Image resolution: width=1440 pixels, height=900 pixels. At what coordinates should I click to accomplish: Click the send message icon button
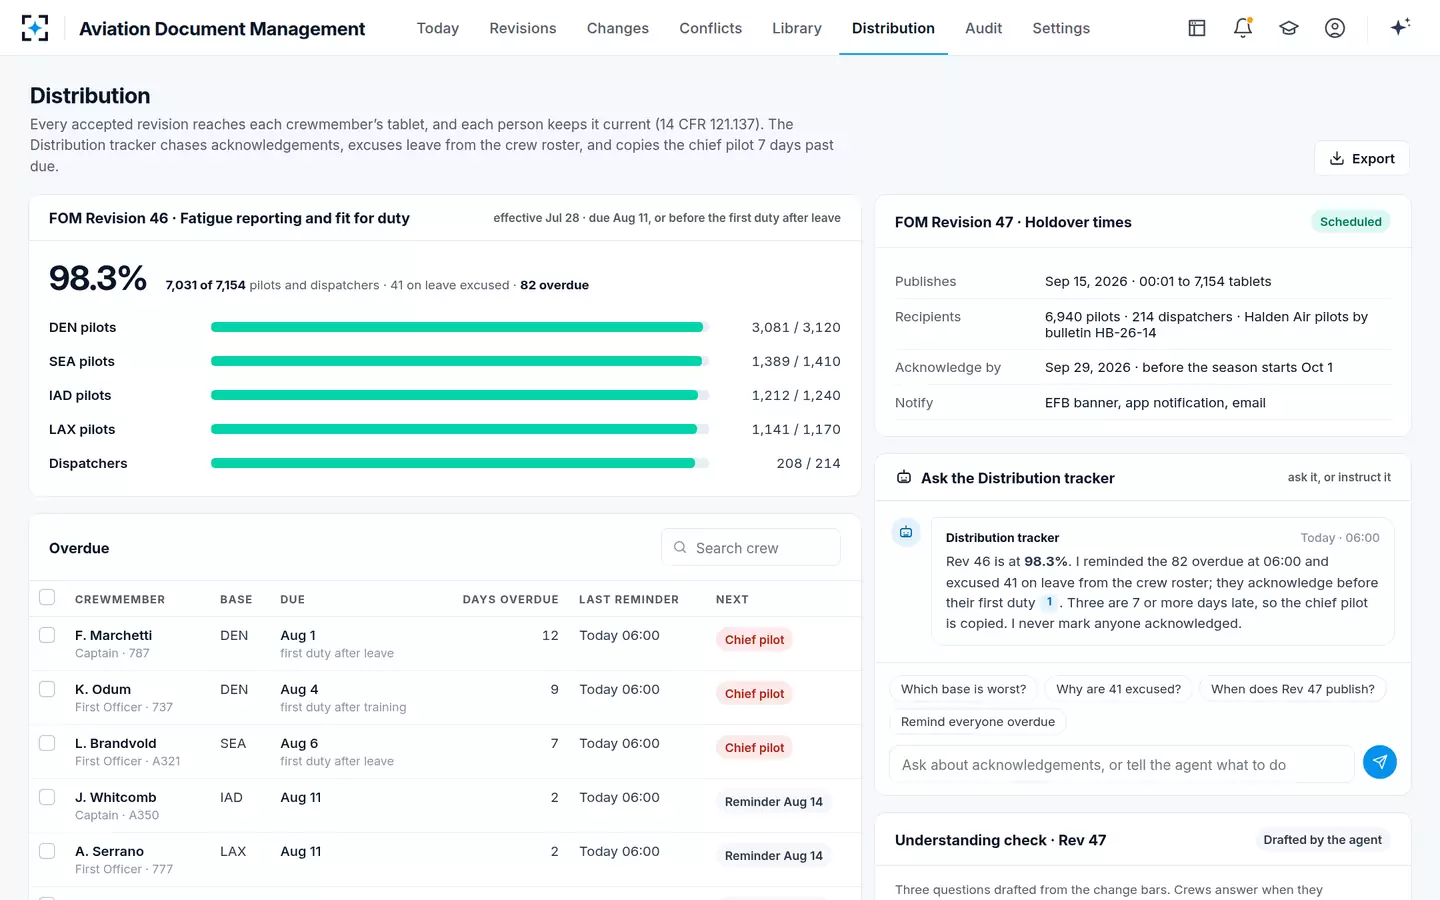(x=1380, y=762)
